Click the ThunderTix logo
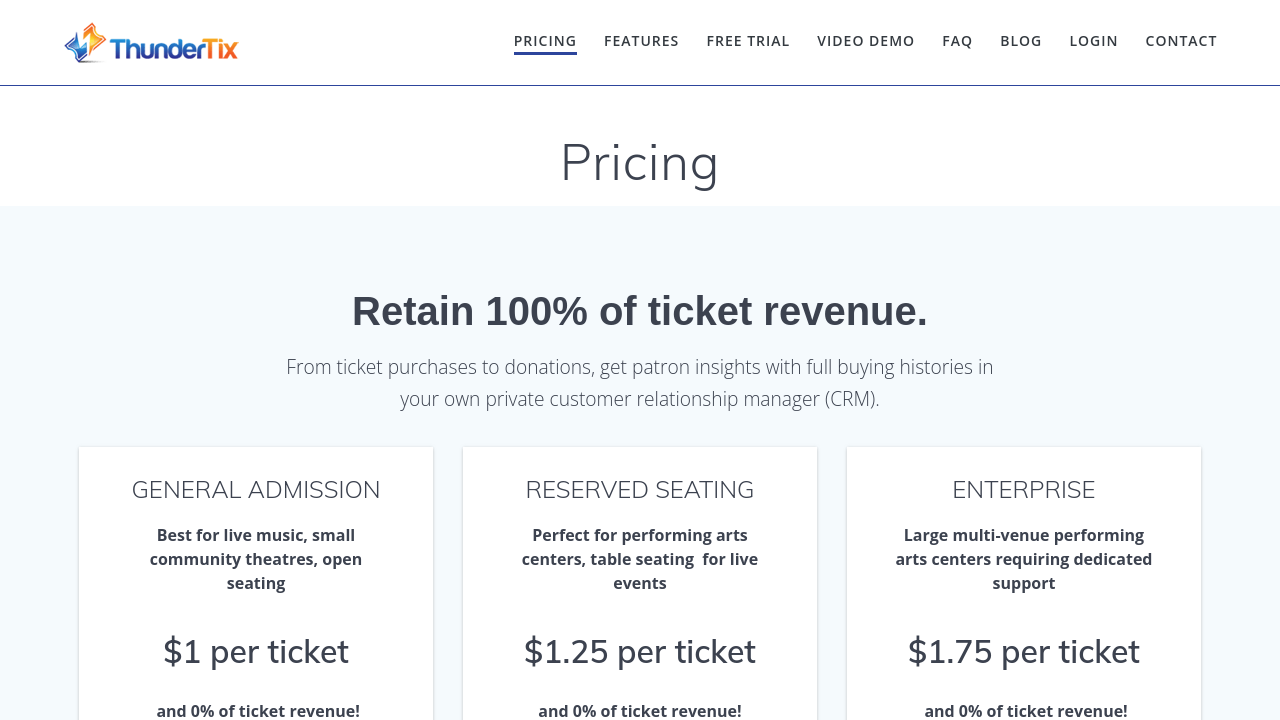Image resolution: width=1280 pixels, height=720 pixels. 152,43
